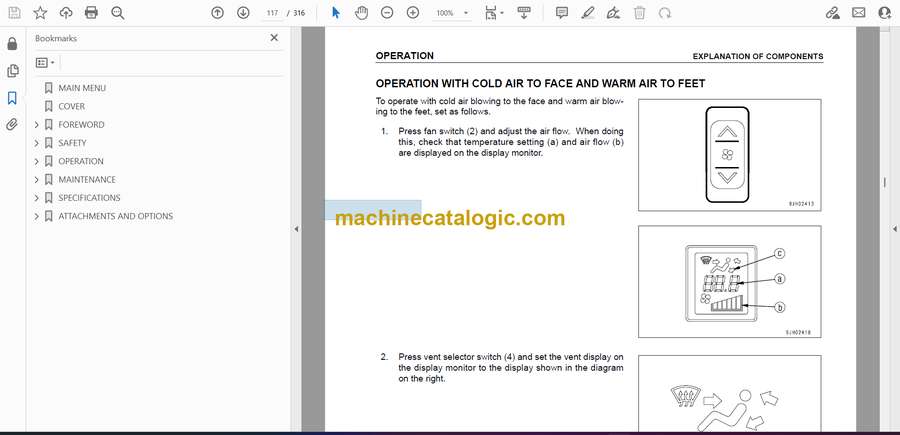Open the bookmarks options menu dropdown
The image size is (900, 435).
(45, 63)
